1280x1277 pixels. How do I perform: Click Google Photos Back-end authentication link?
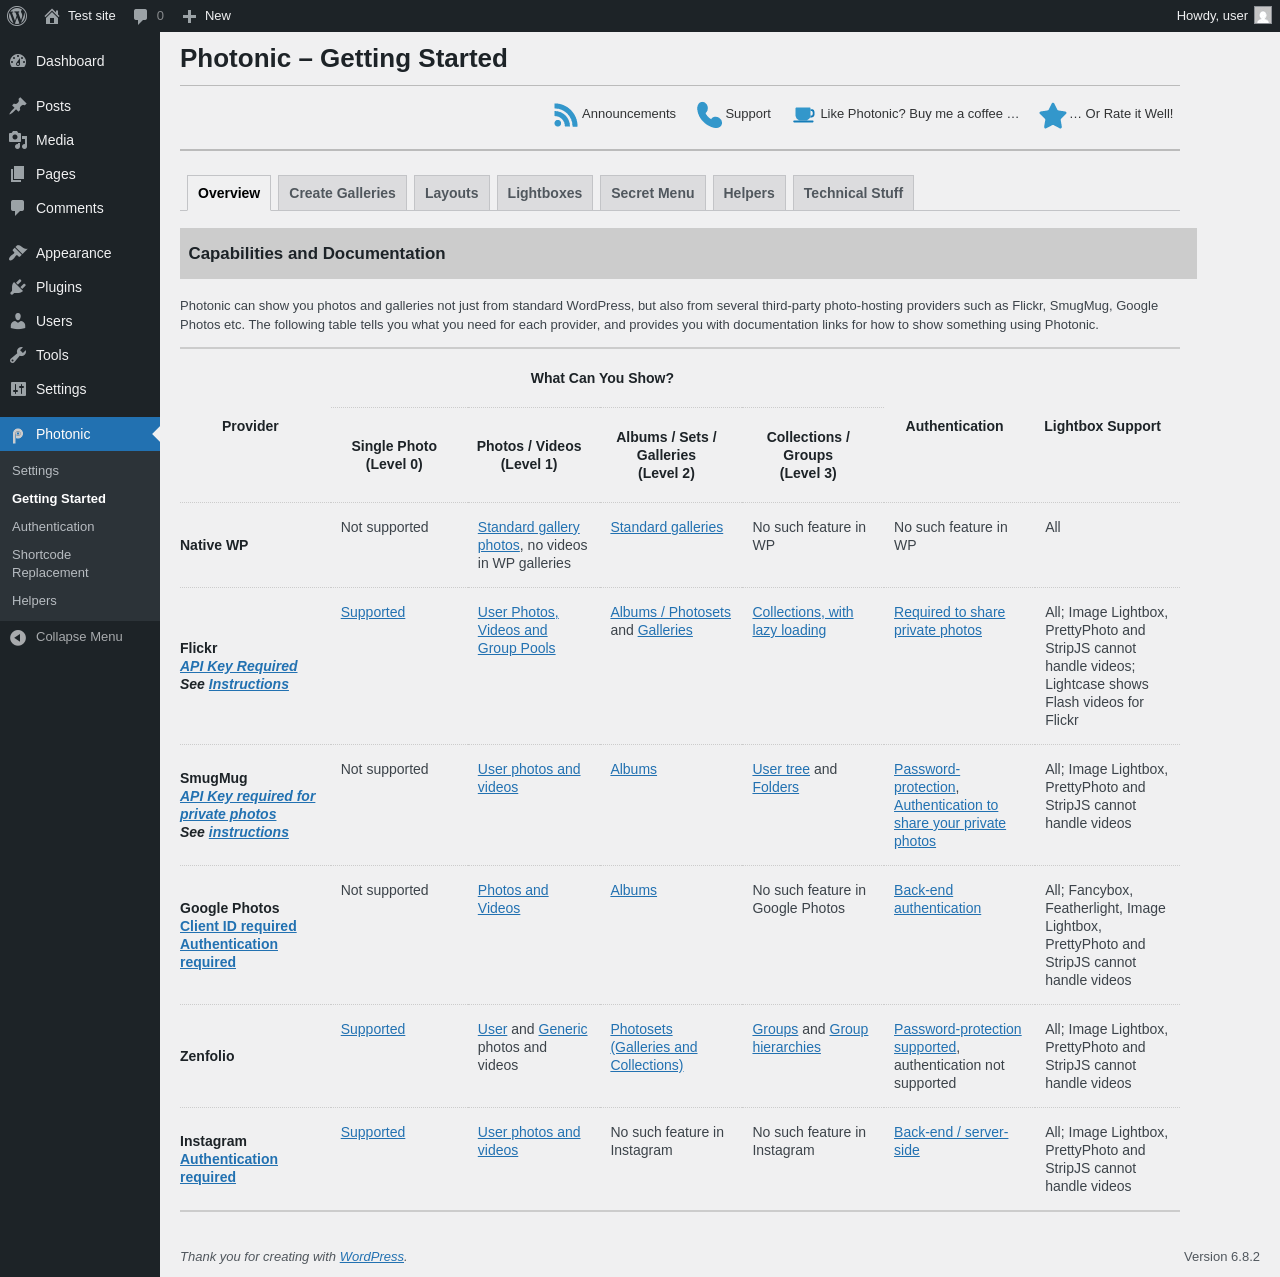[937, 899]
